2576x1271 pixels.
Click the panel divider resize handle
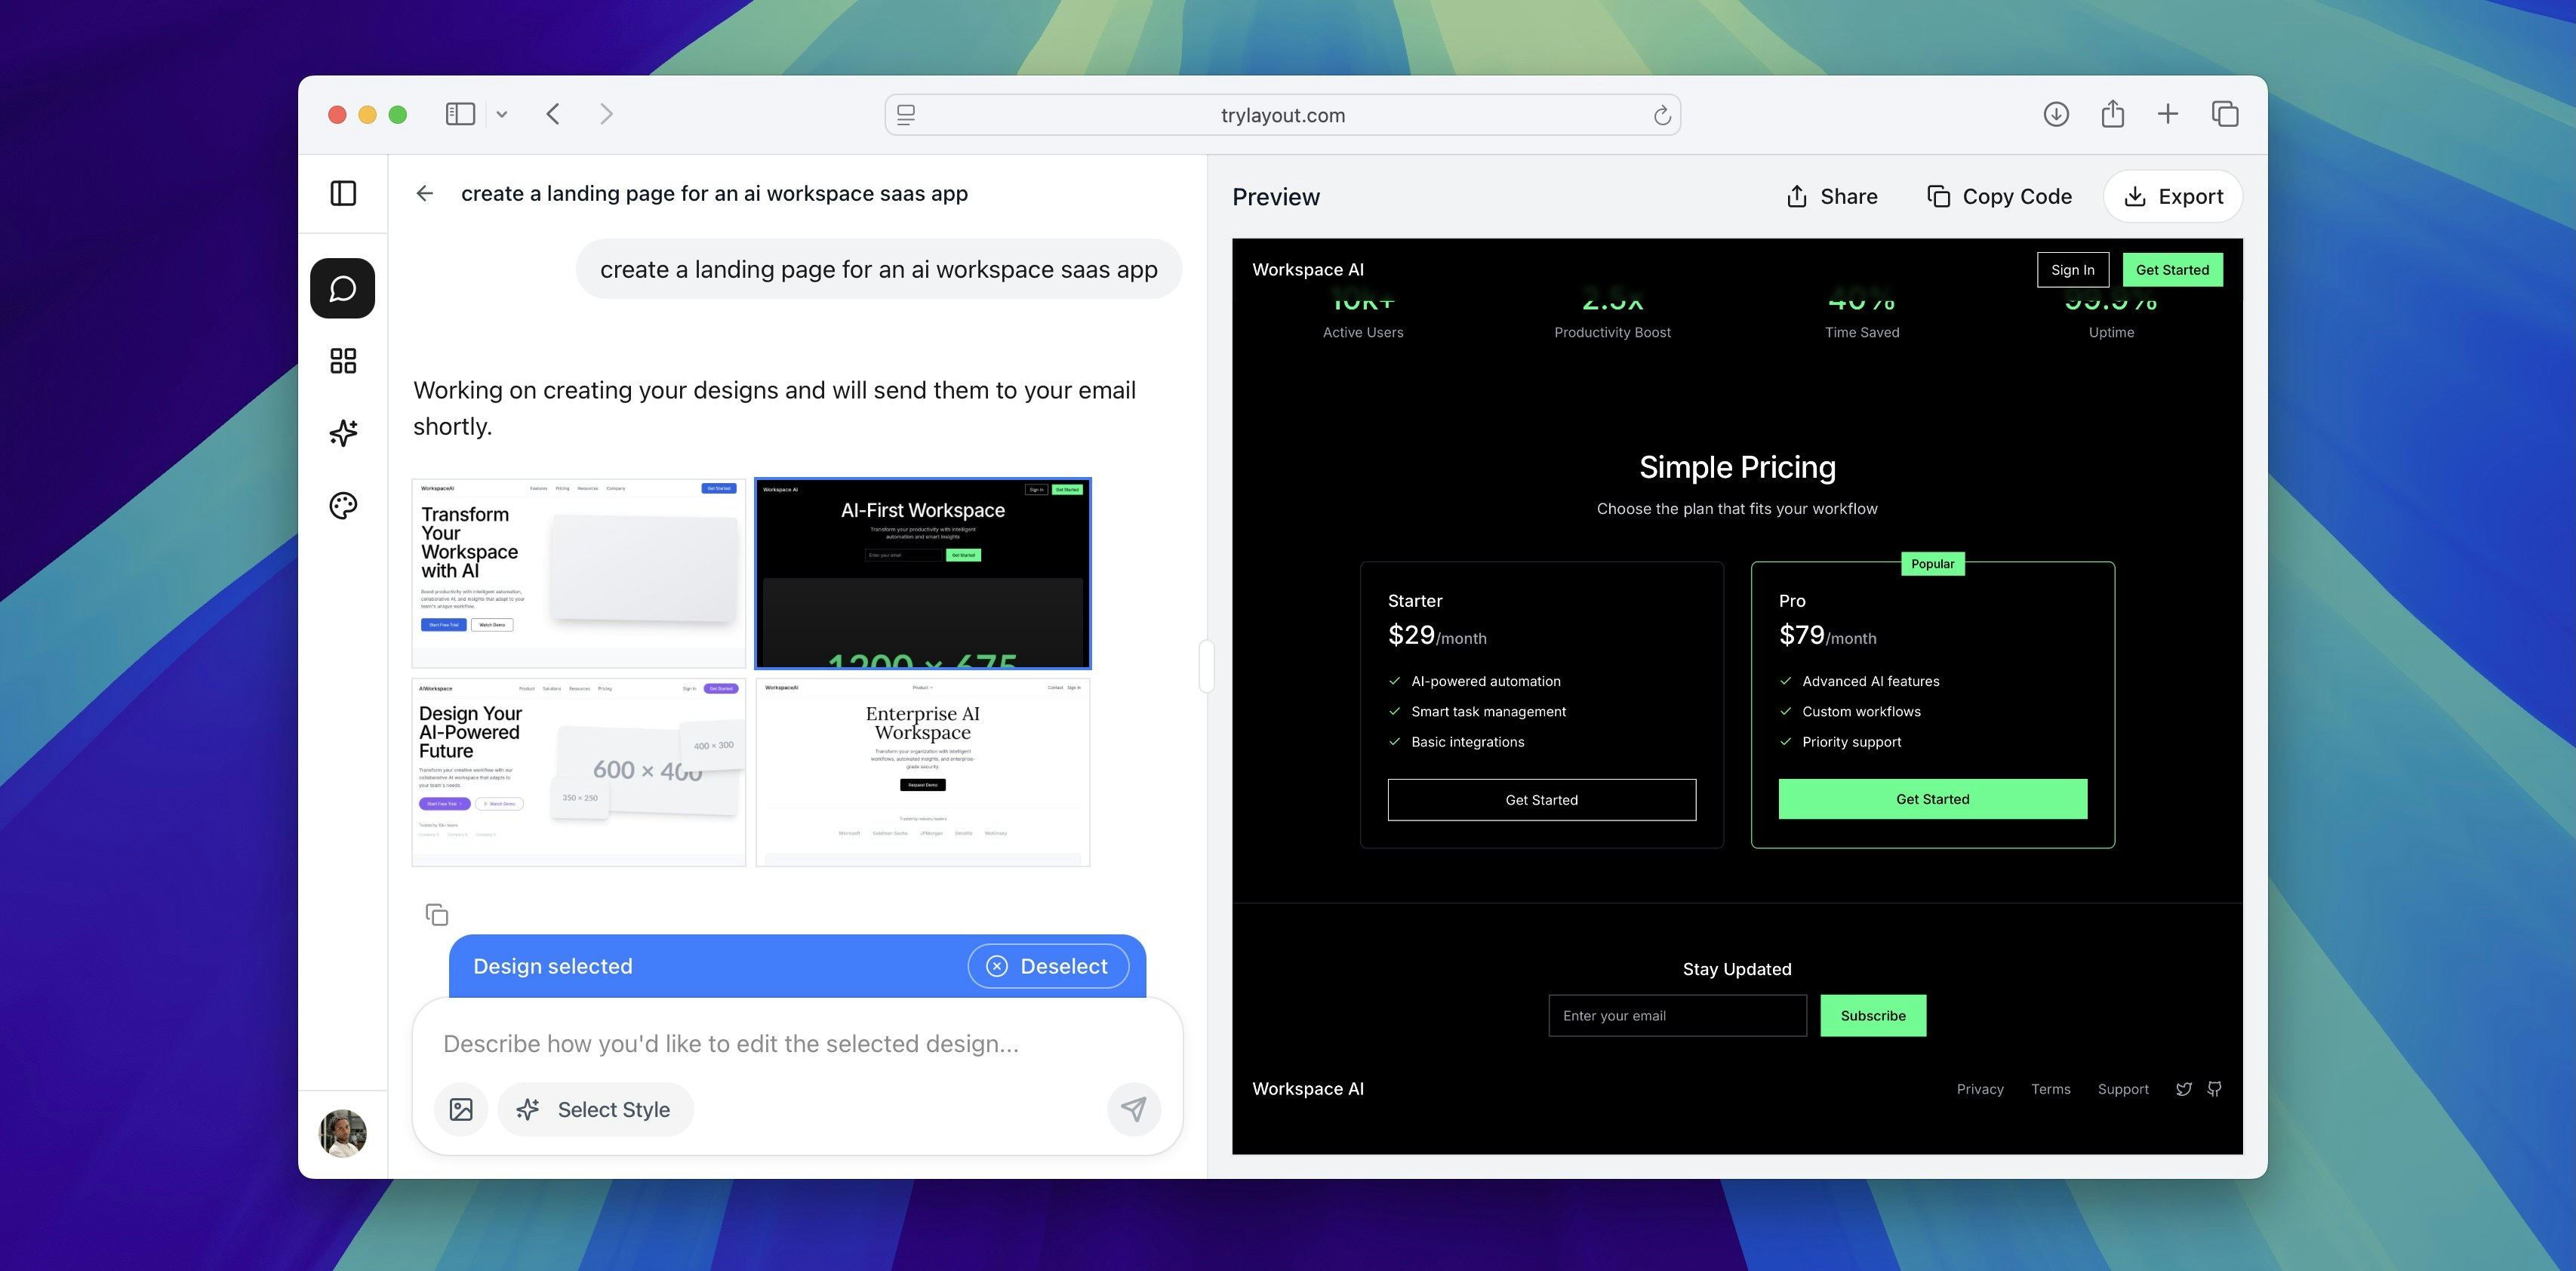(x=1206, y=666)
